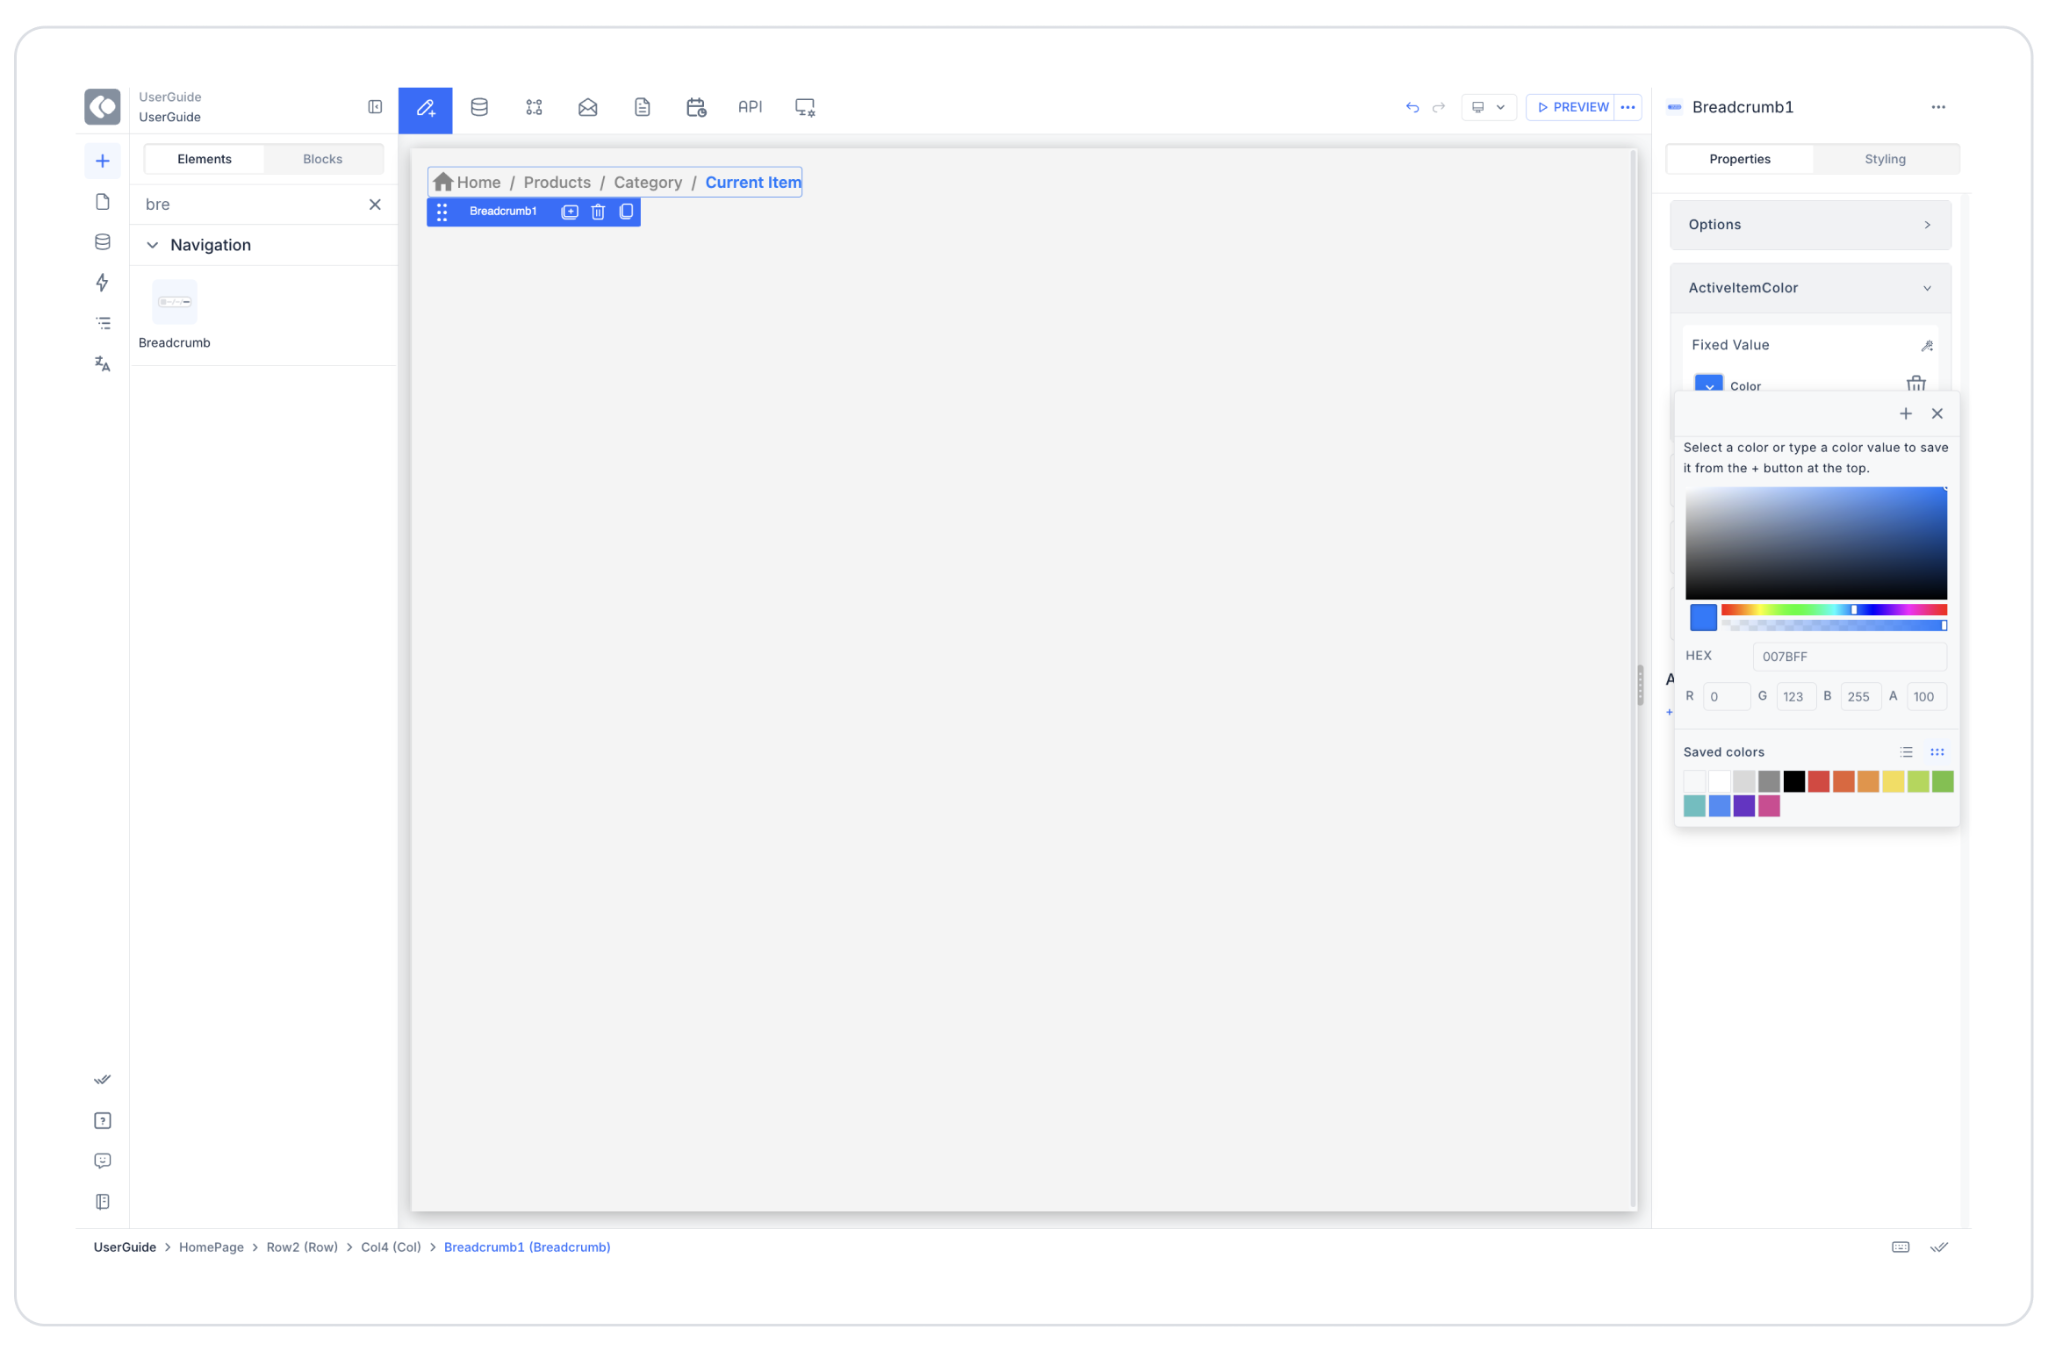The height and width of the screenshot is (1353, 2048).
Task: Open the scheduler calendar icon
Action: click(x=696, y=107)
